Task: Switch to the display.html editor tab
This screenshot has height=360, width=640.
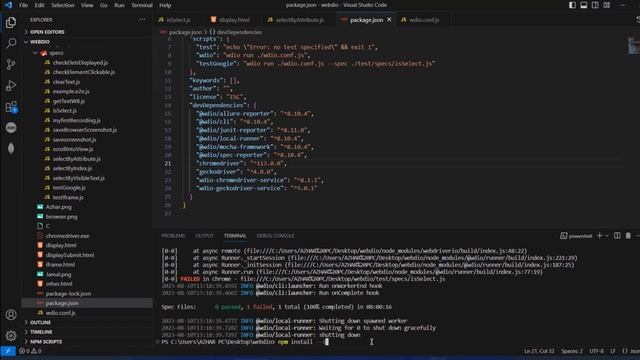Action: tap(234, 20)
